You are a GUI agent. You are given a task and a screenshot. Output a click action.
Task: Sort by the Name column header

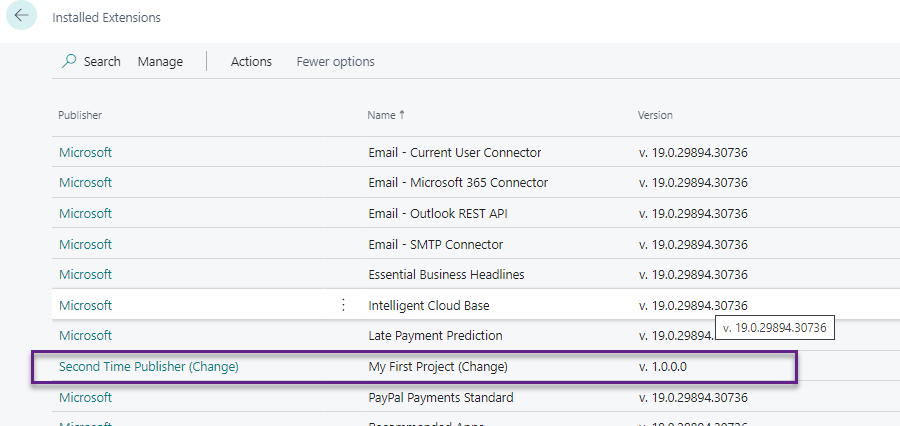point(385,115)
